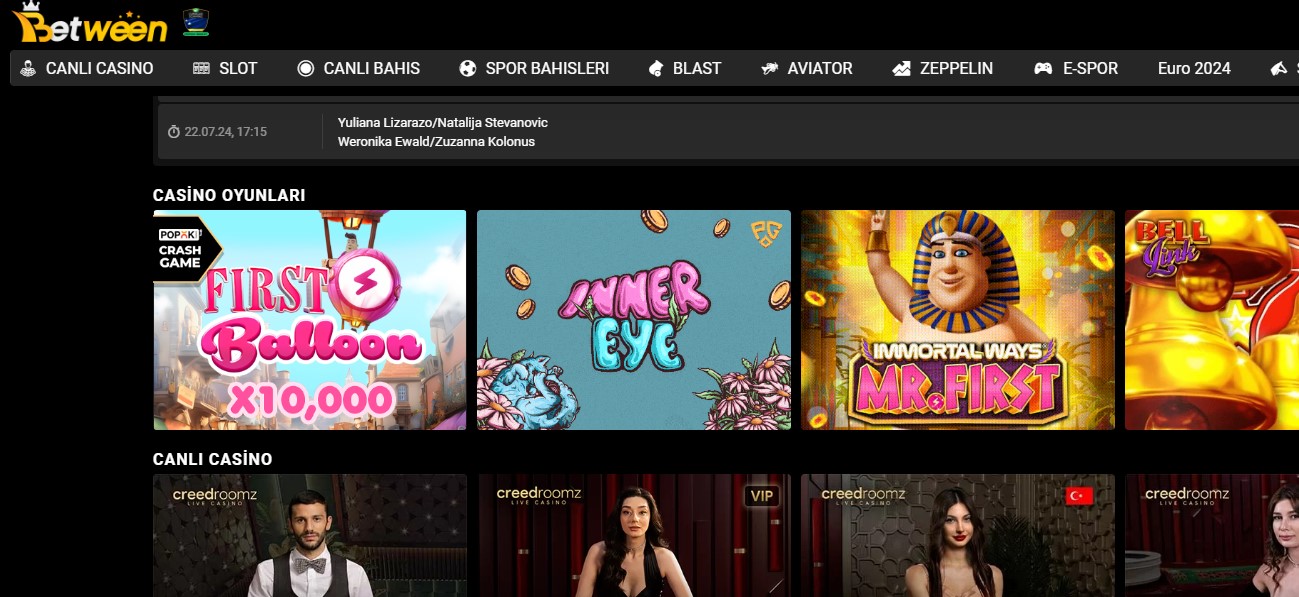The width and height of the screenshot is (1299, 597).
Task: Go to CANLI BAHIS
Action: point(359,69)
